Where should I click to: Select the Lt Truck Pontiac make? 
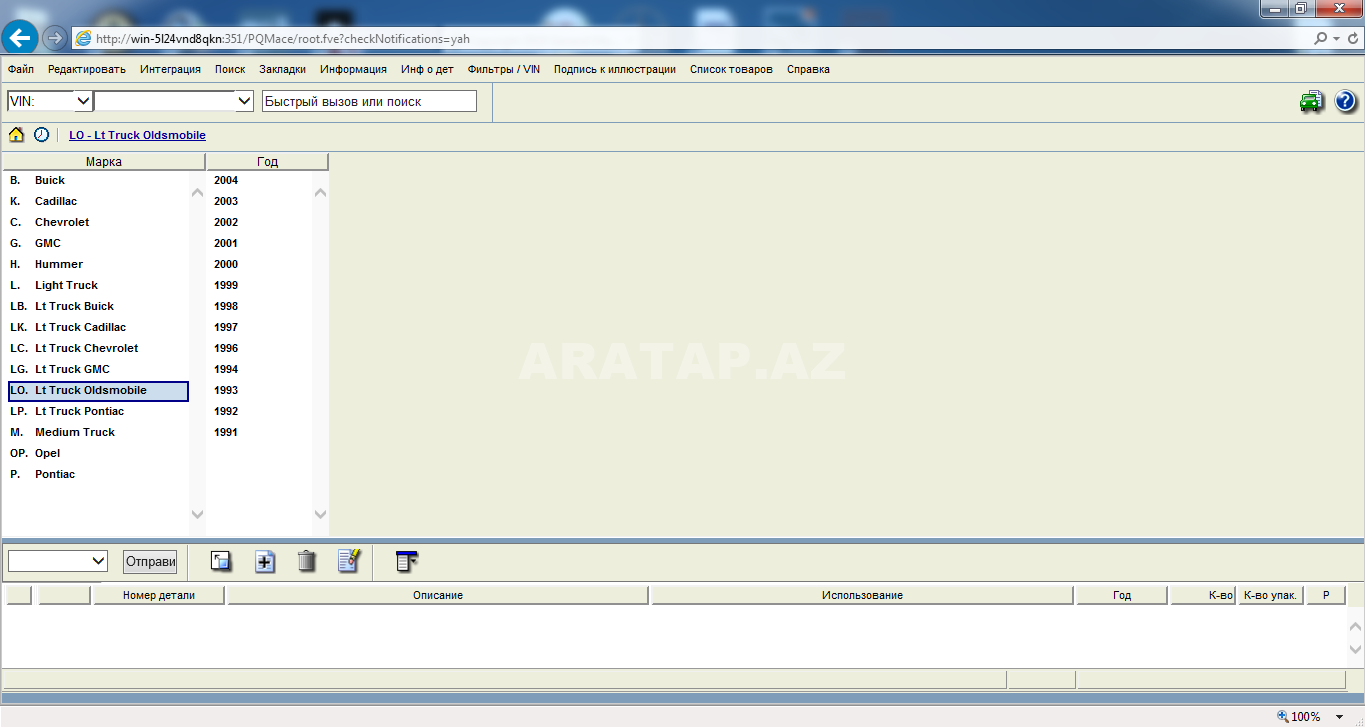pos(98,411)
